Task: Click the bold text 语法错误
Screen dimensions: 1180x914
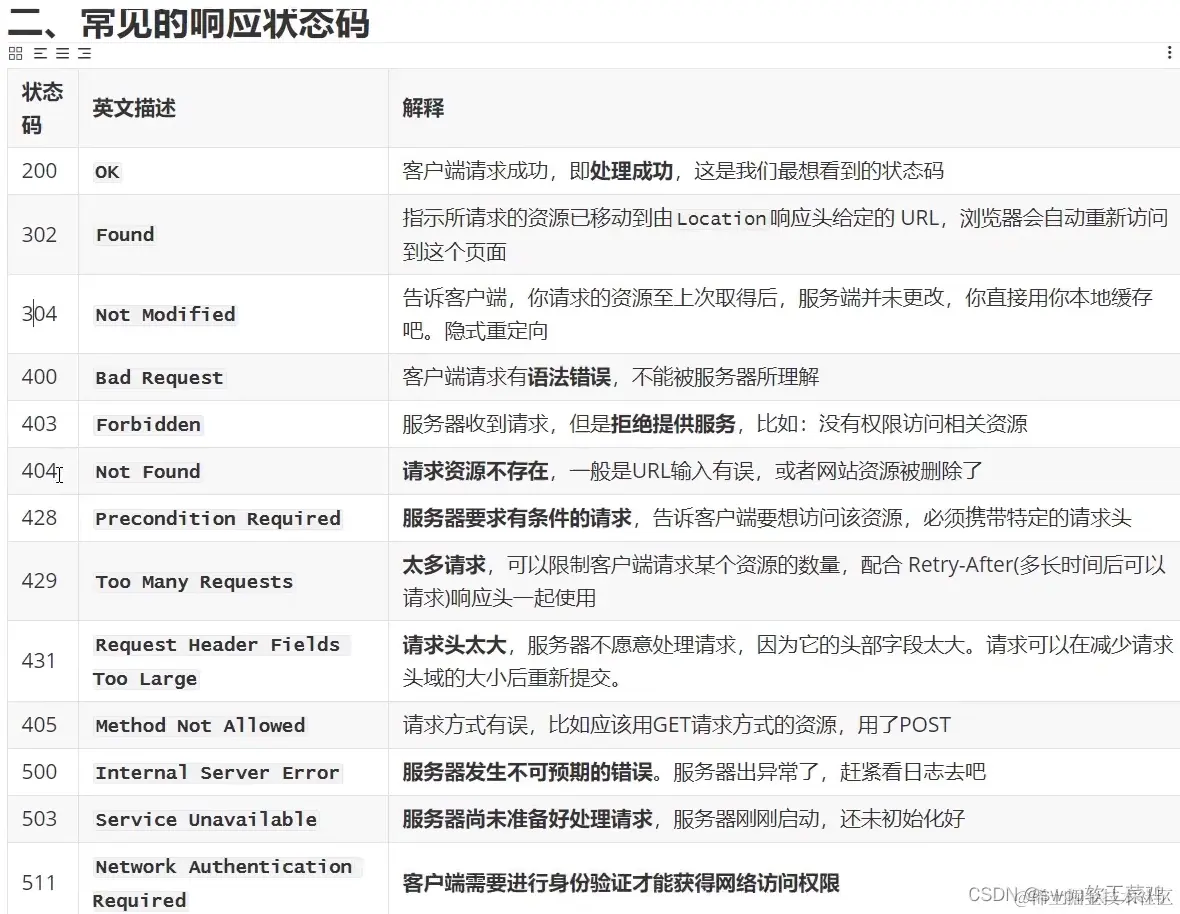Action: click(x=569, y=377)
